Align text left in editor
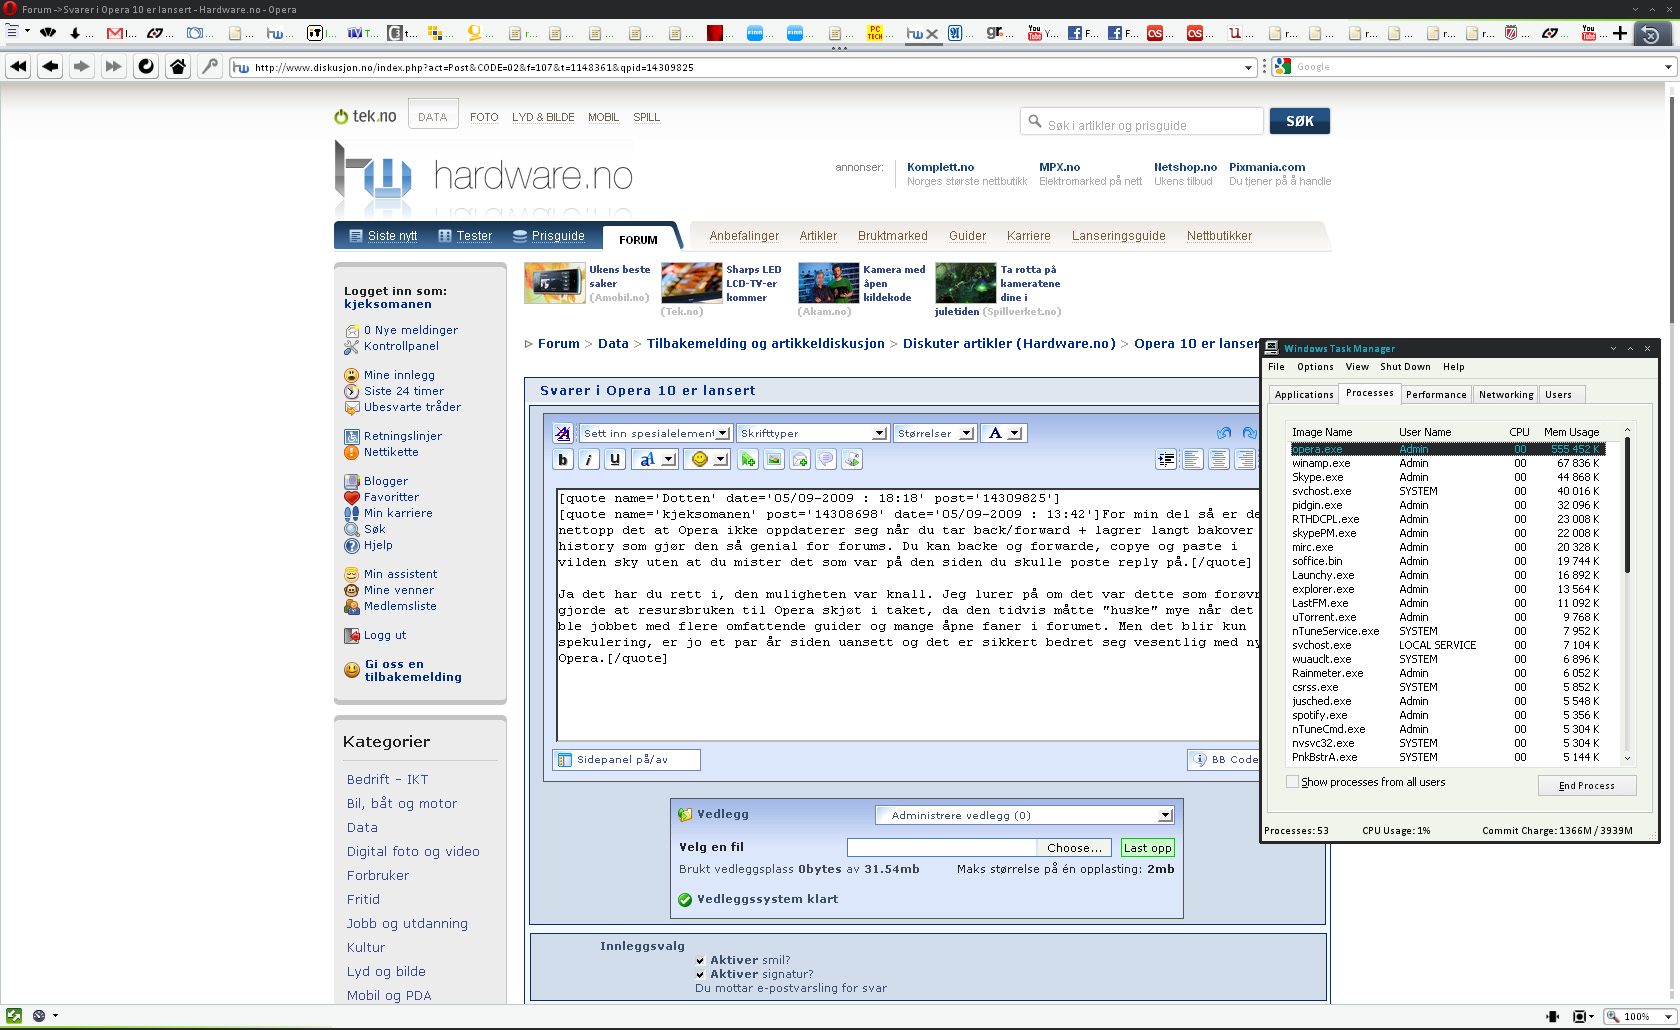This screenshot has width=1680, height=1030. (x=1193, y=460)
